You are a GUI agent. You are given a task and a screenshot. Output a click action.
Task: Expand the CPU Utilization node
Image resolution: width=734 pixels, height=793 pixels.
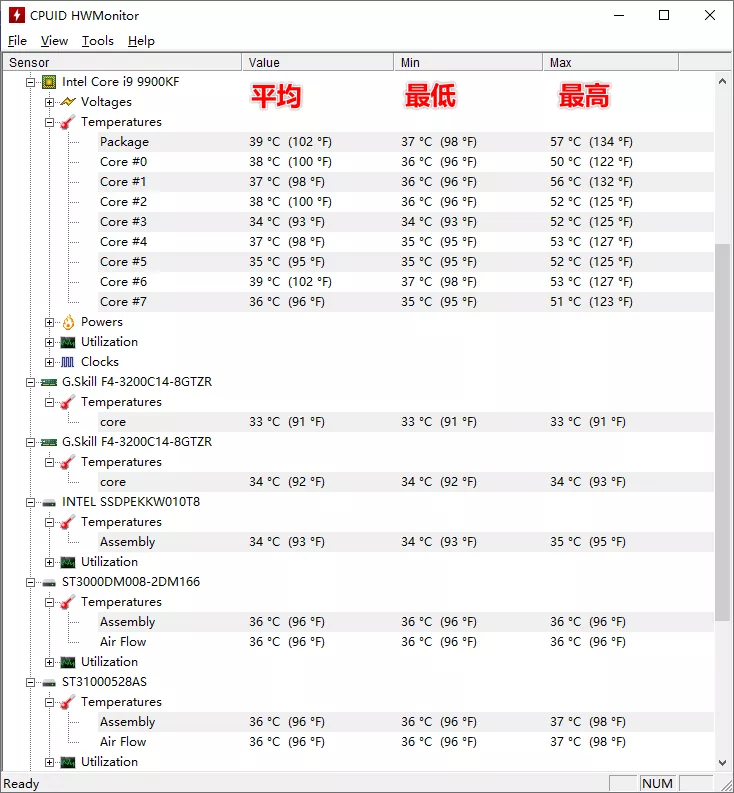pyautogui.click(x=49, y=342)
